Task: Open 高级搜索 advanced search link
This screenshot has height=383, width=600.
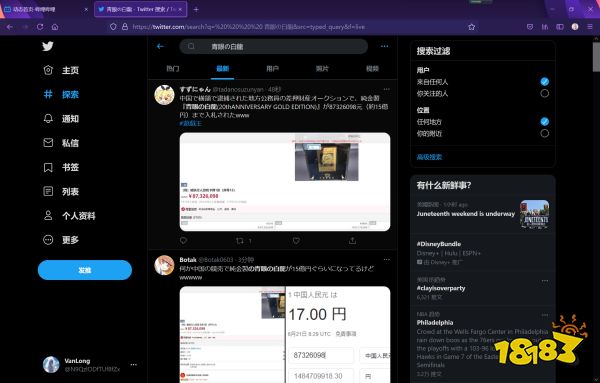Action: (x=429, y=157)
